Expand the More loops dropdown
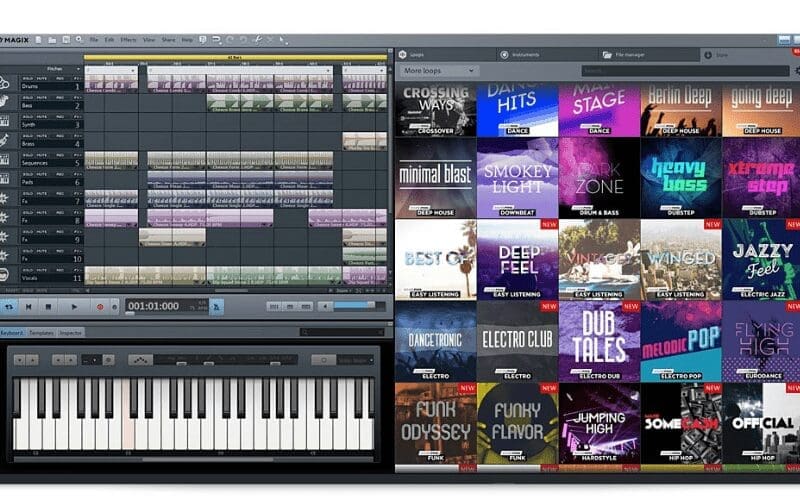Image resolution: width=800 pixels, height=500 pixels. coord(438,71)
